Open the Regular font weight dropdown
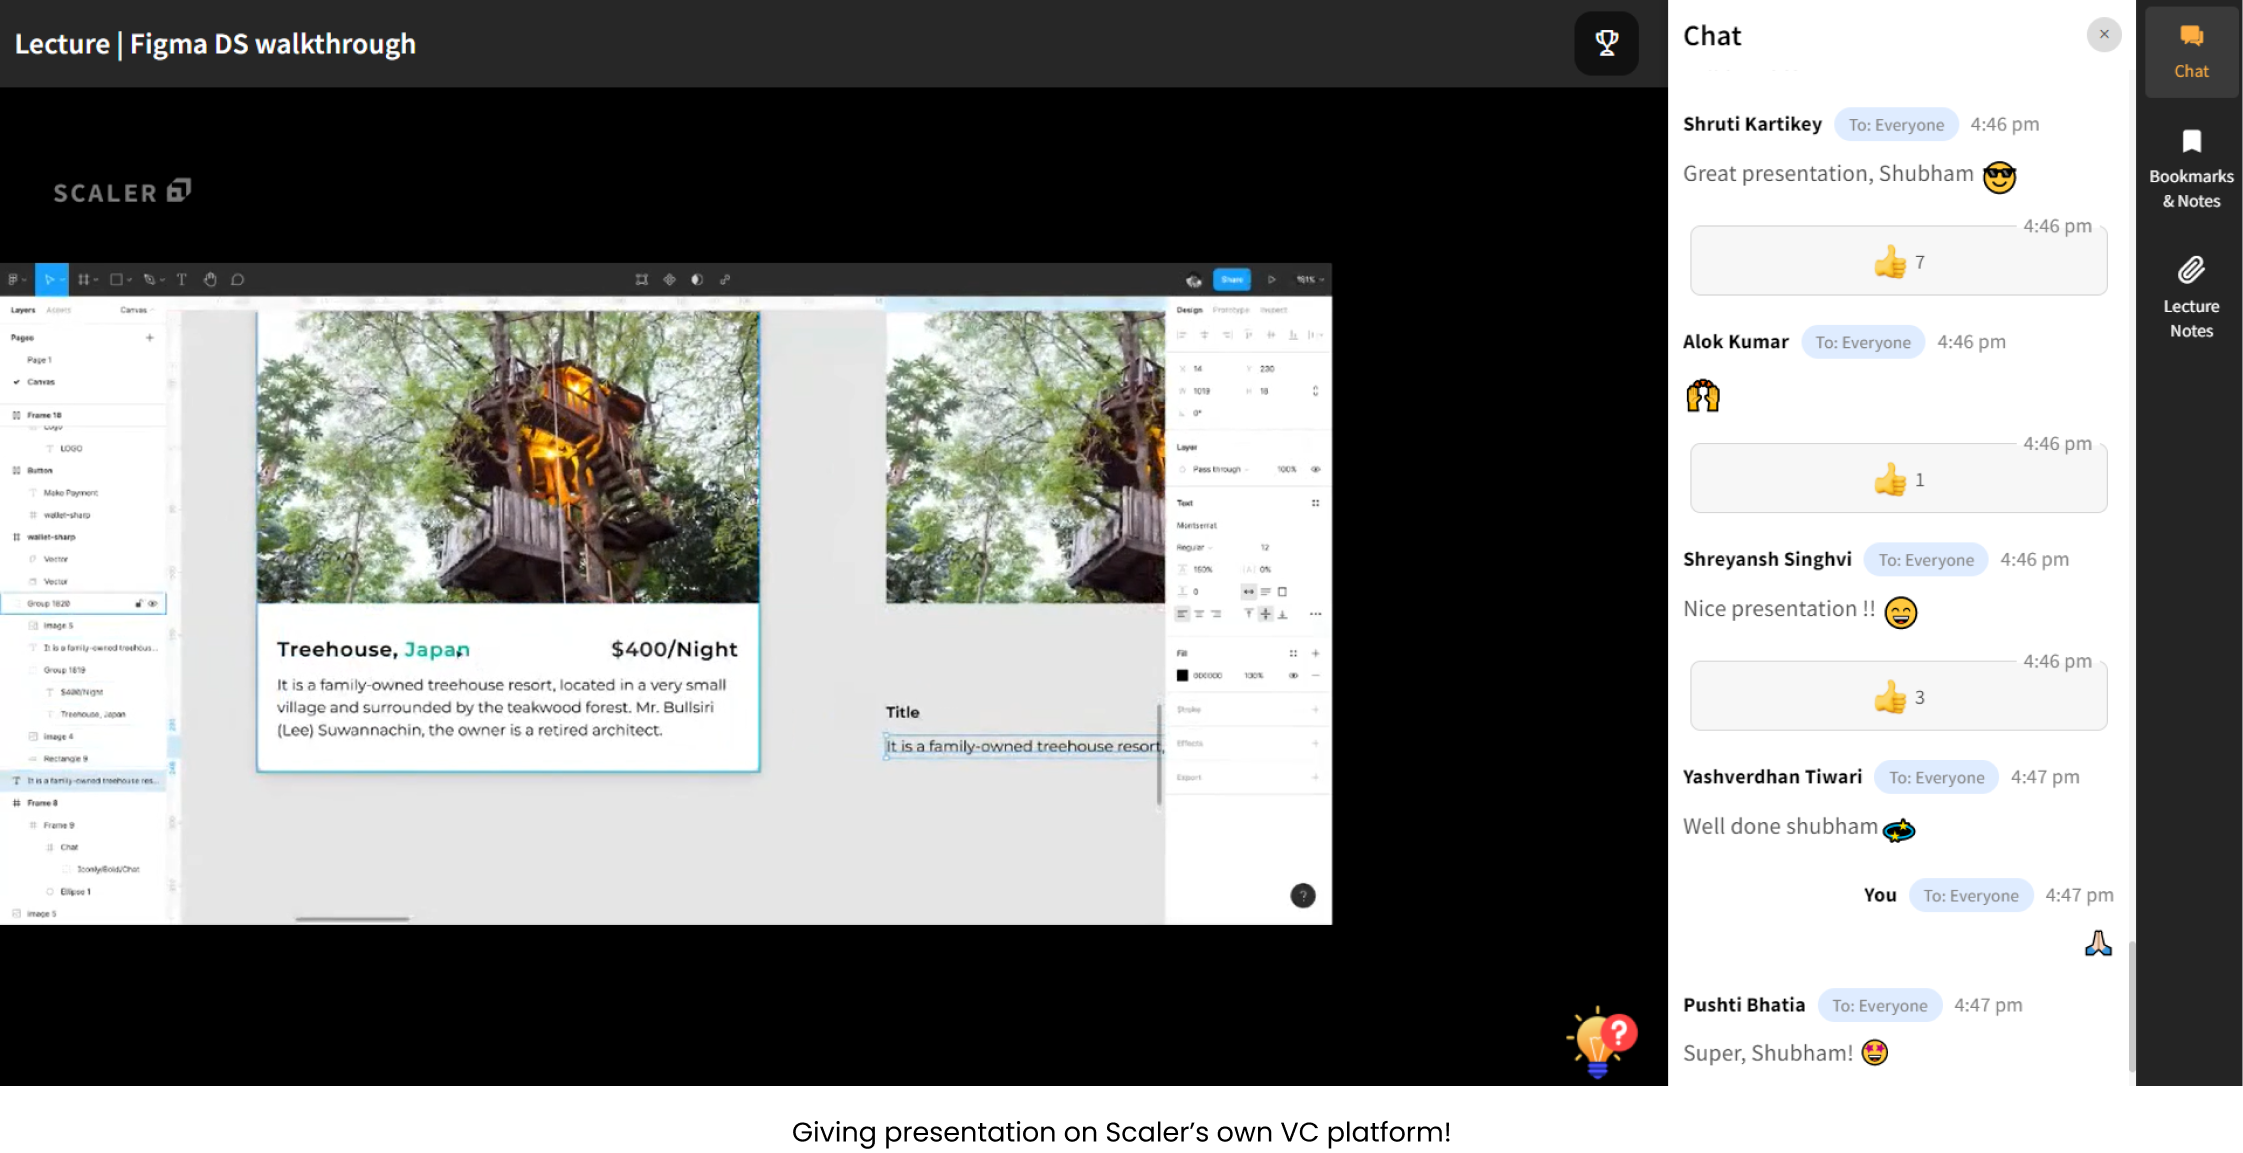Viewport: 2243px width, 1153px height. (x=1196, y=547)
